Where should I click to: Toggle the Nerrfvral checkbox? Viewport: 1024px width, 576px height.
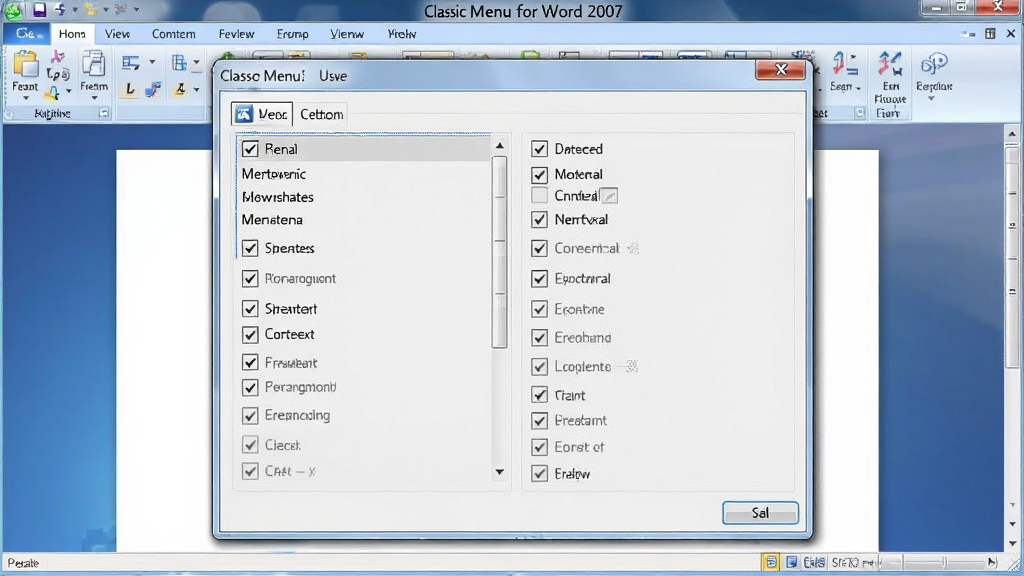(x=539, y=219)
